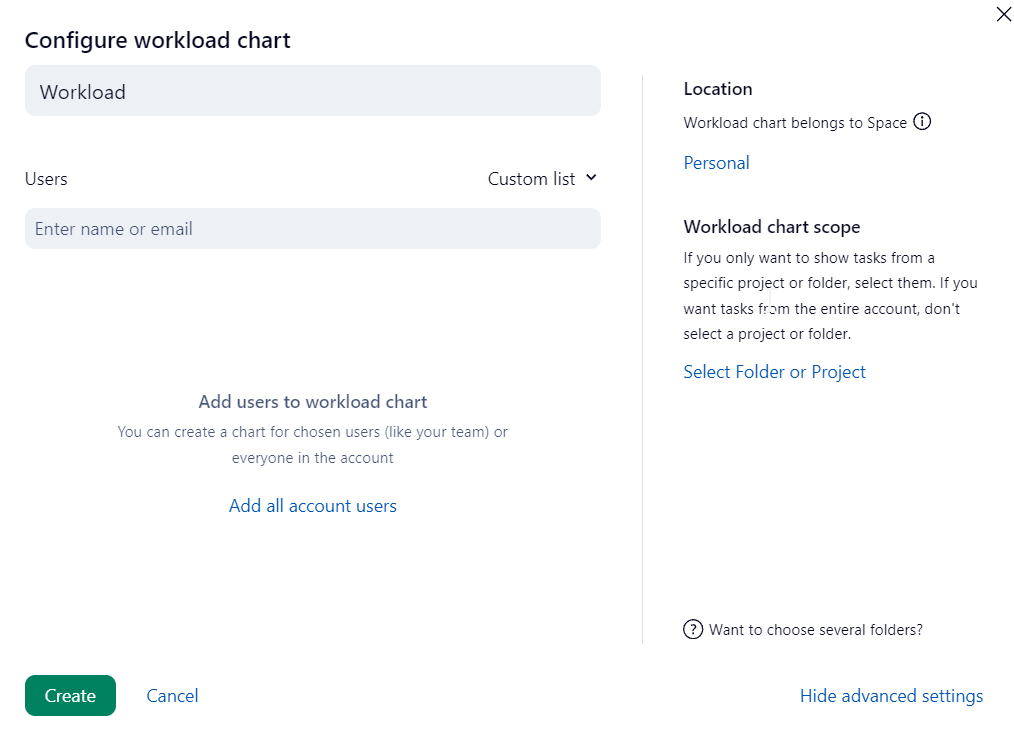Click the Add users to workload chart heading
This screenshot has height=733, width=1014.
tap(312, 402)
